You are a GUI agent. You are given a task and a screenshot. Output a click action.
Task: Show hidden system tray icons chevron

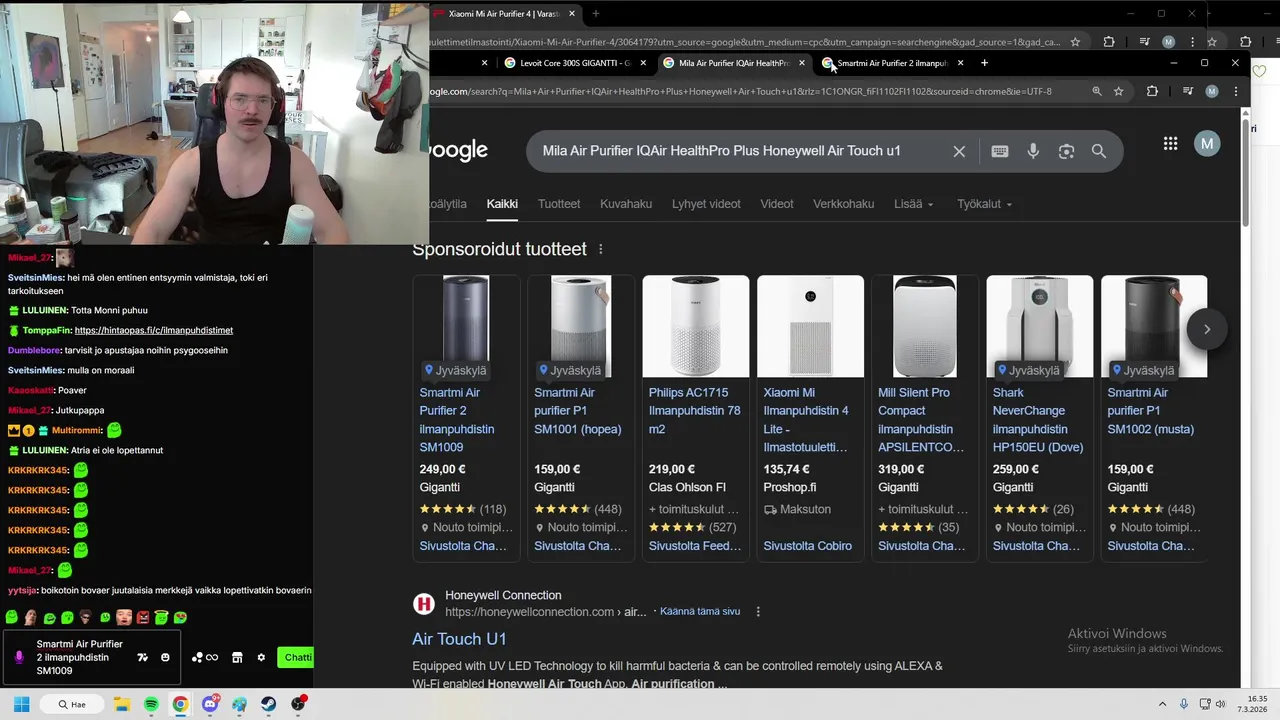coord(1162,704)
